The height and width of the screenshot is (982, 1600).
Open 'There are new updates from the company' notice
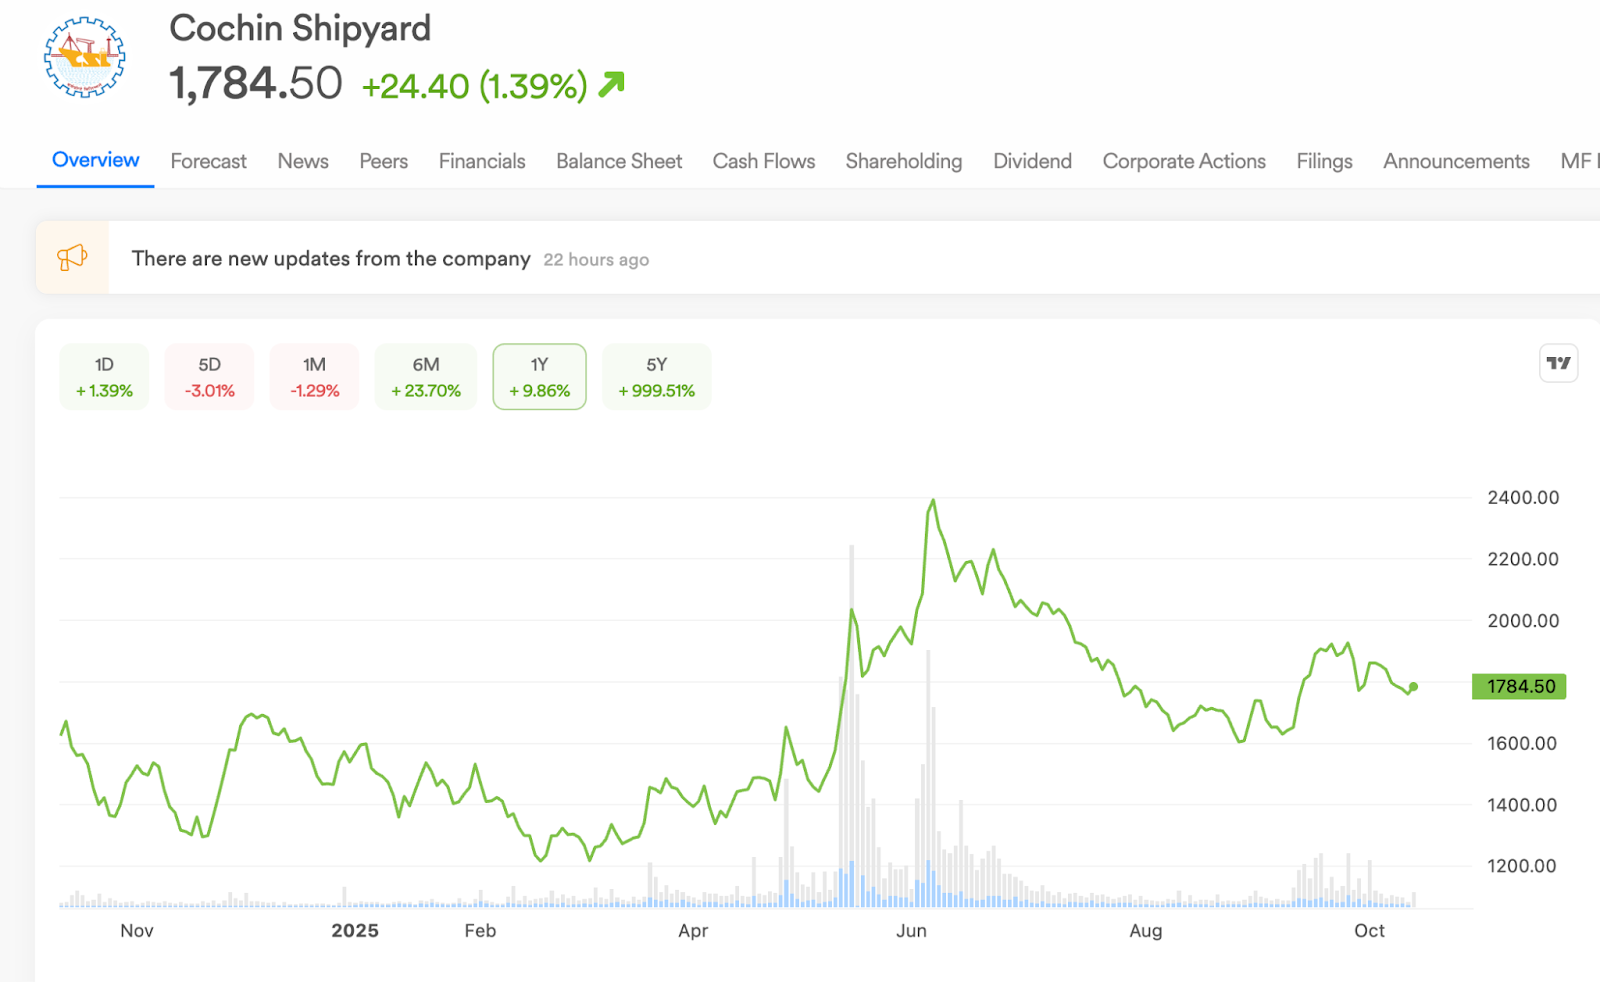(x=331, y=258)
